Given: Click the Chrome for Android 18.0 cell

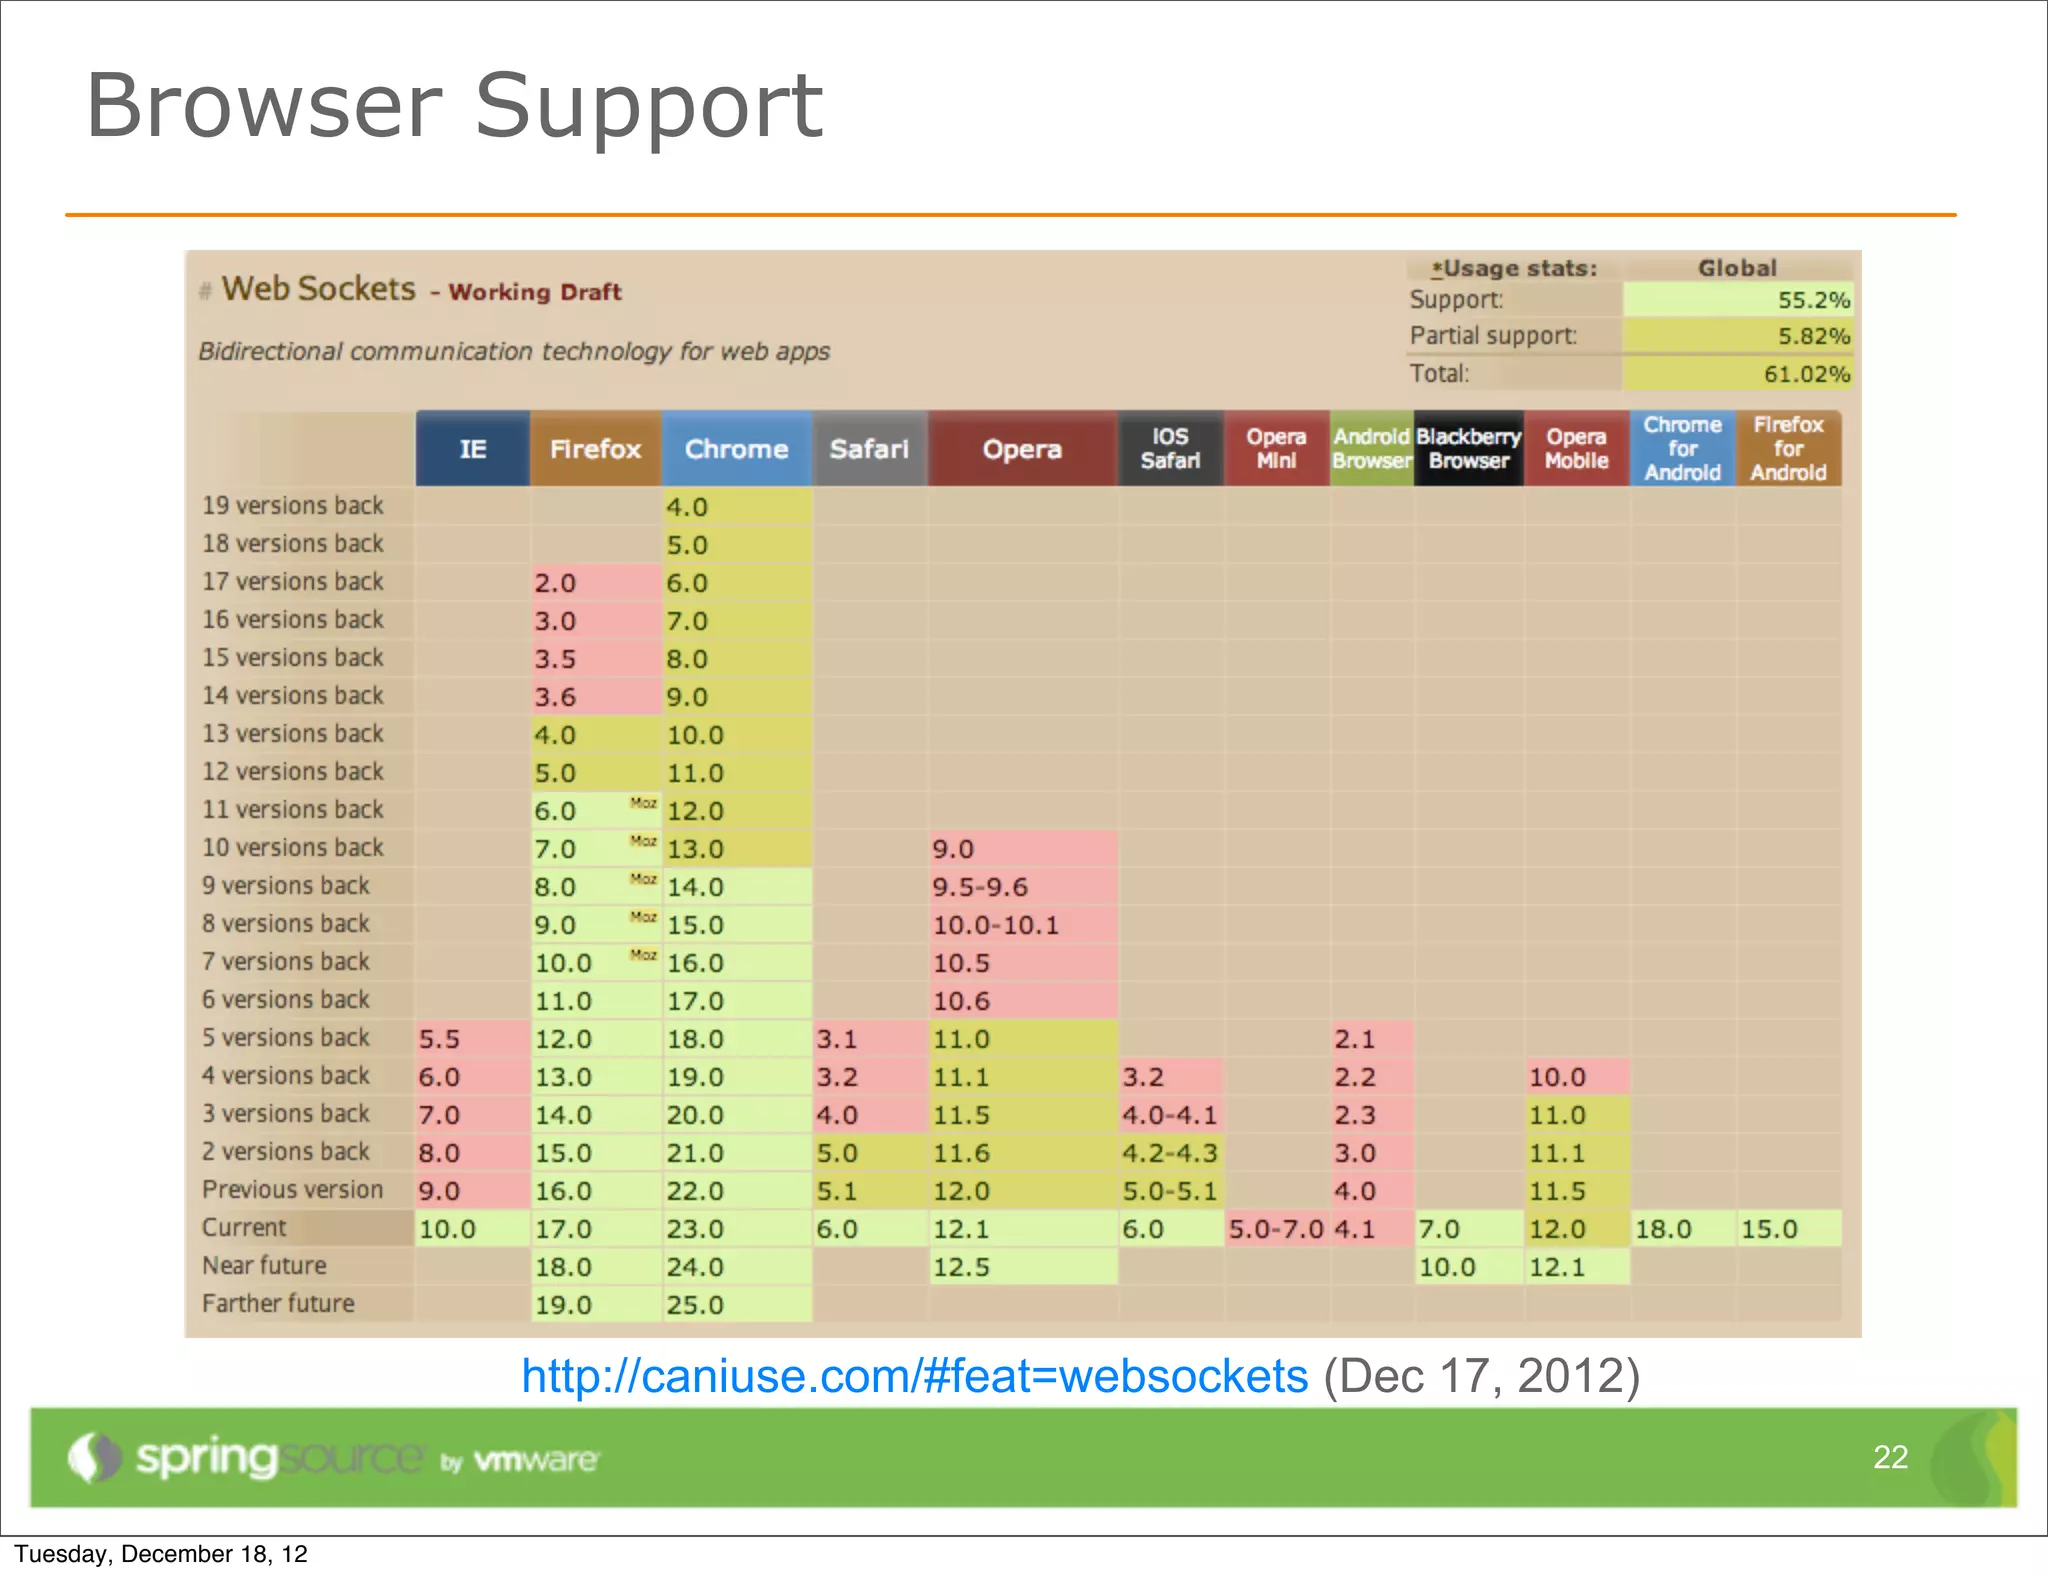Looking at the screenshot, I should coord(1684,1229).
